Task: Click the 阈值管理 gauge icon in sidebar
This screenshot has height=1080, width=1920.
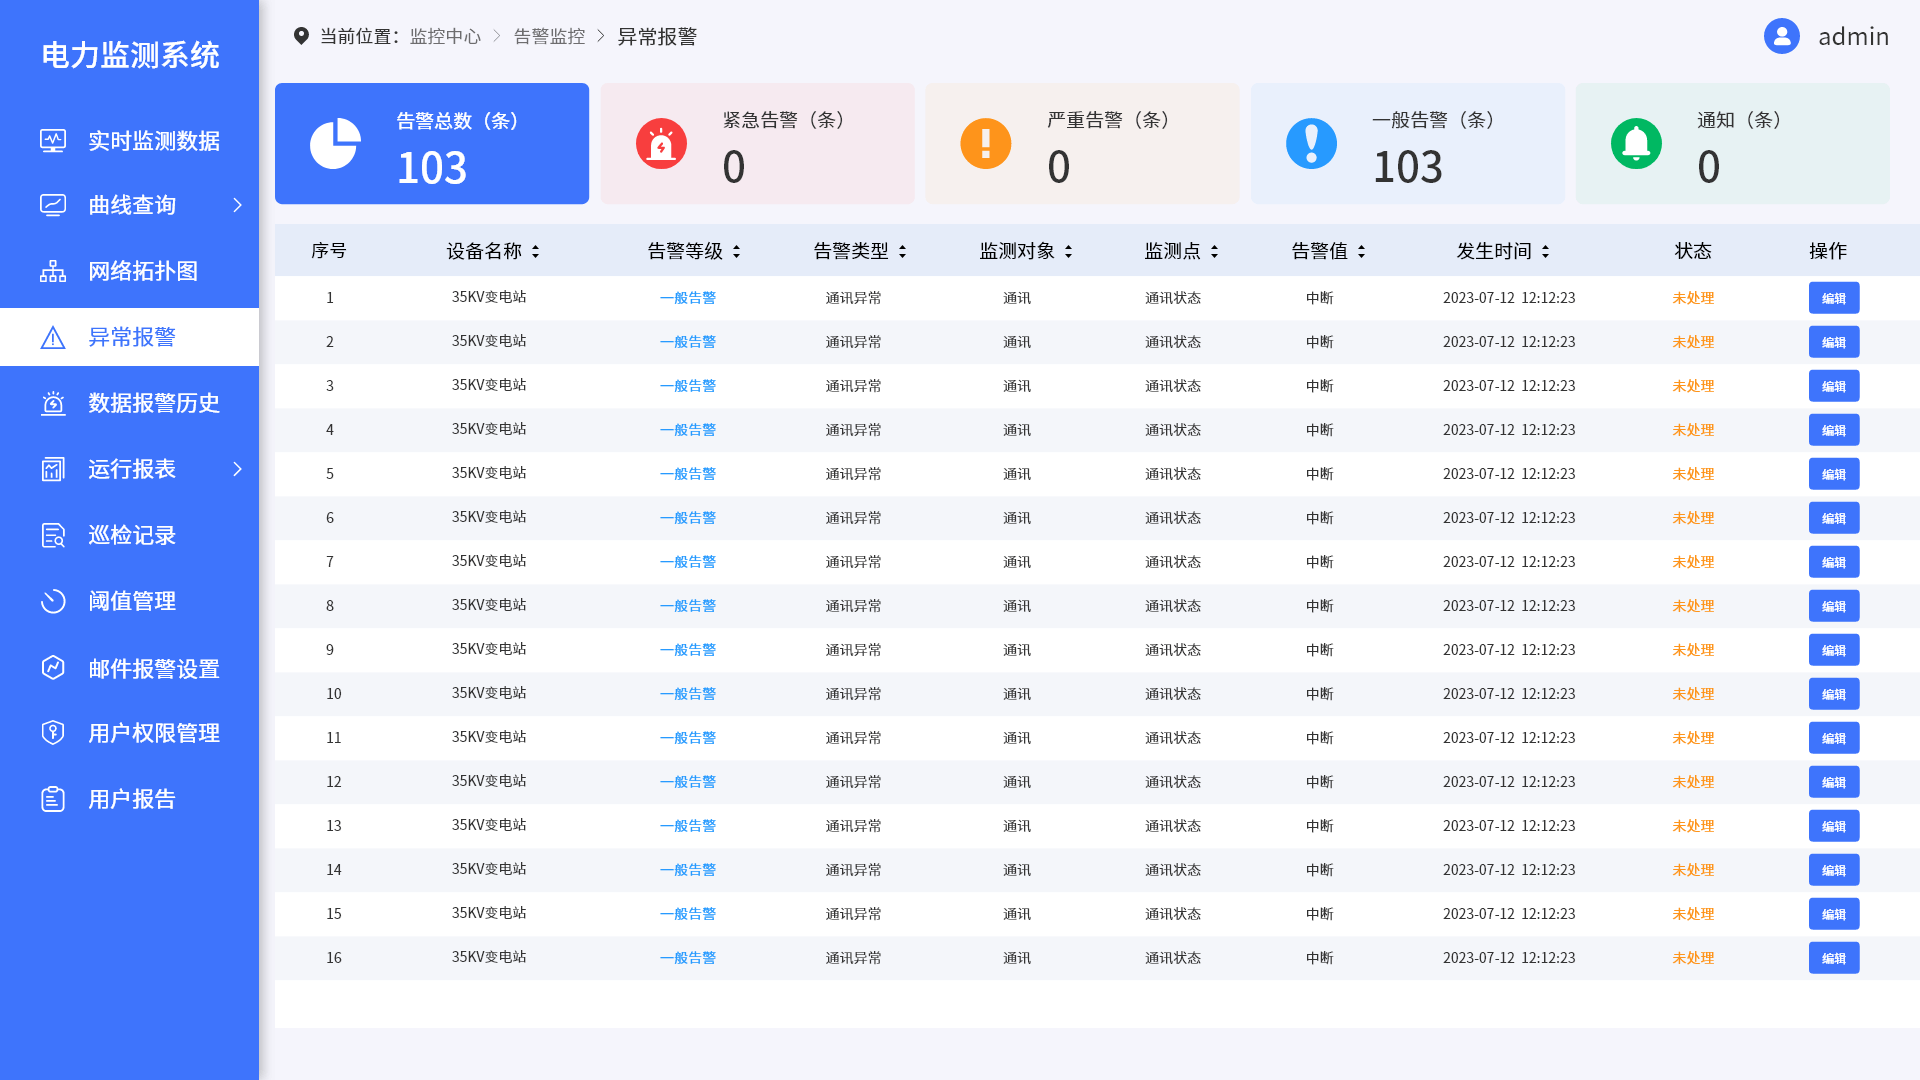Action: pyautogui.click(x=53, y=601)
